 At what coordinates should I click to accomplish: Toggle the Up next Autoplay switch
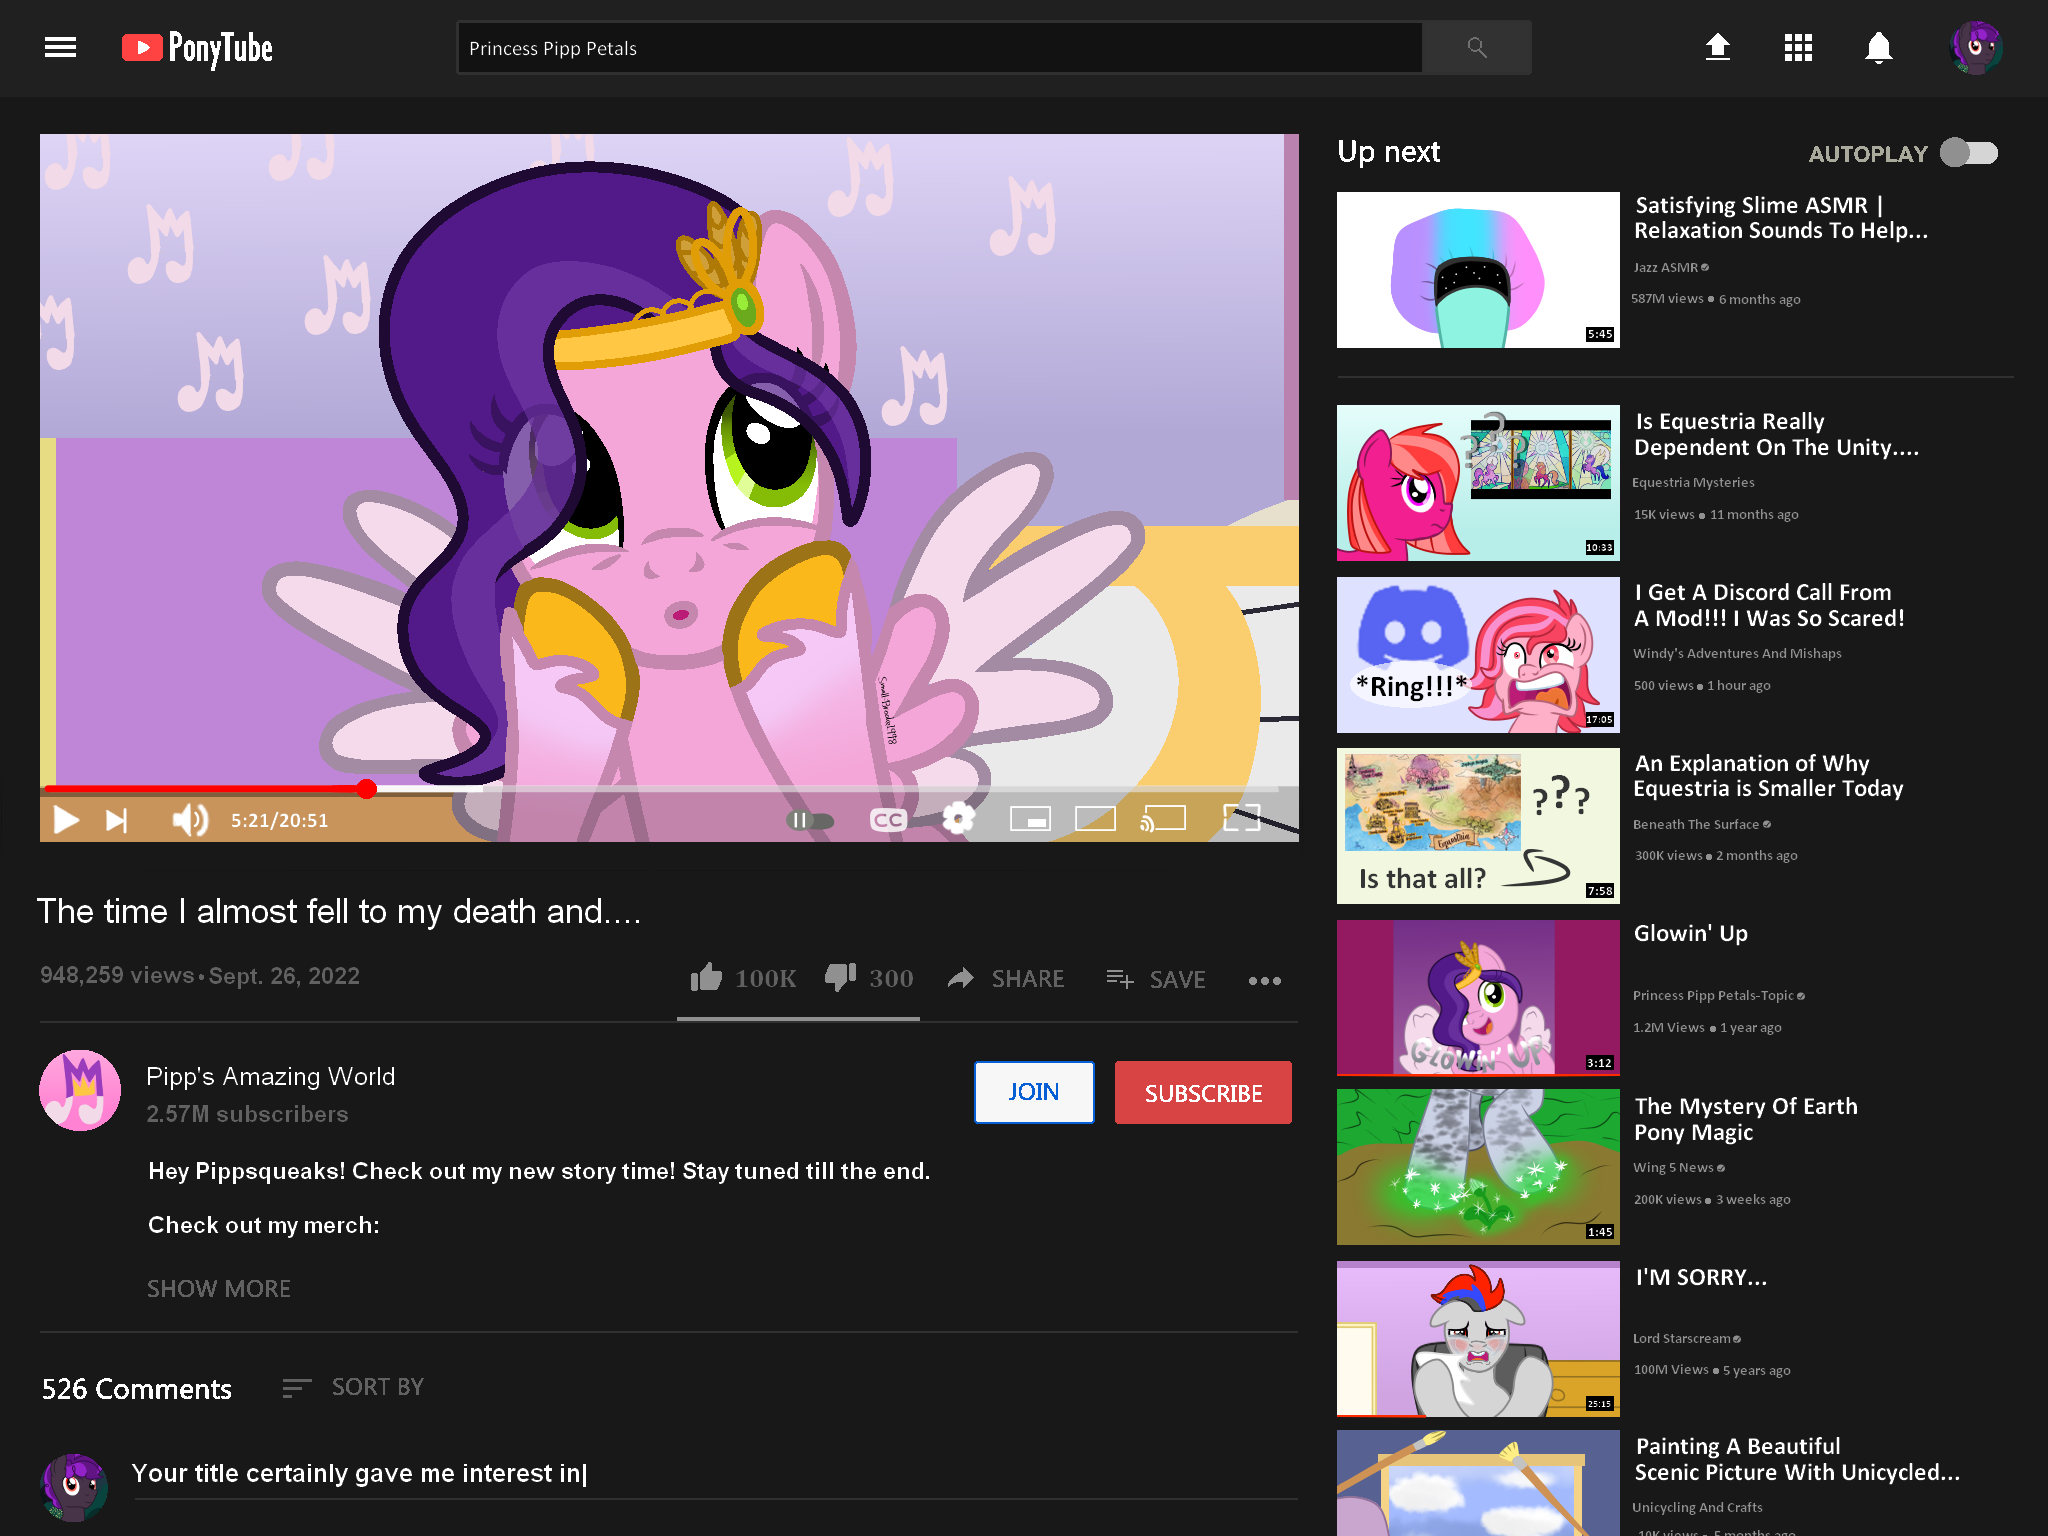(x=1968, y=153)
